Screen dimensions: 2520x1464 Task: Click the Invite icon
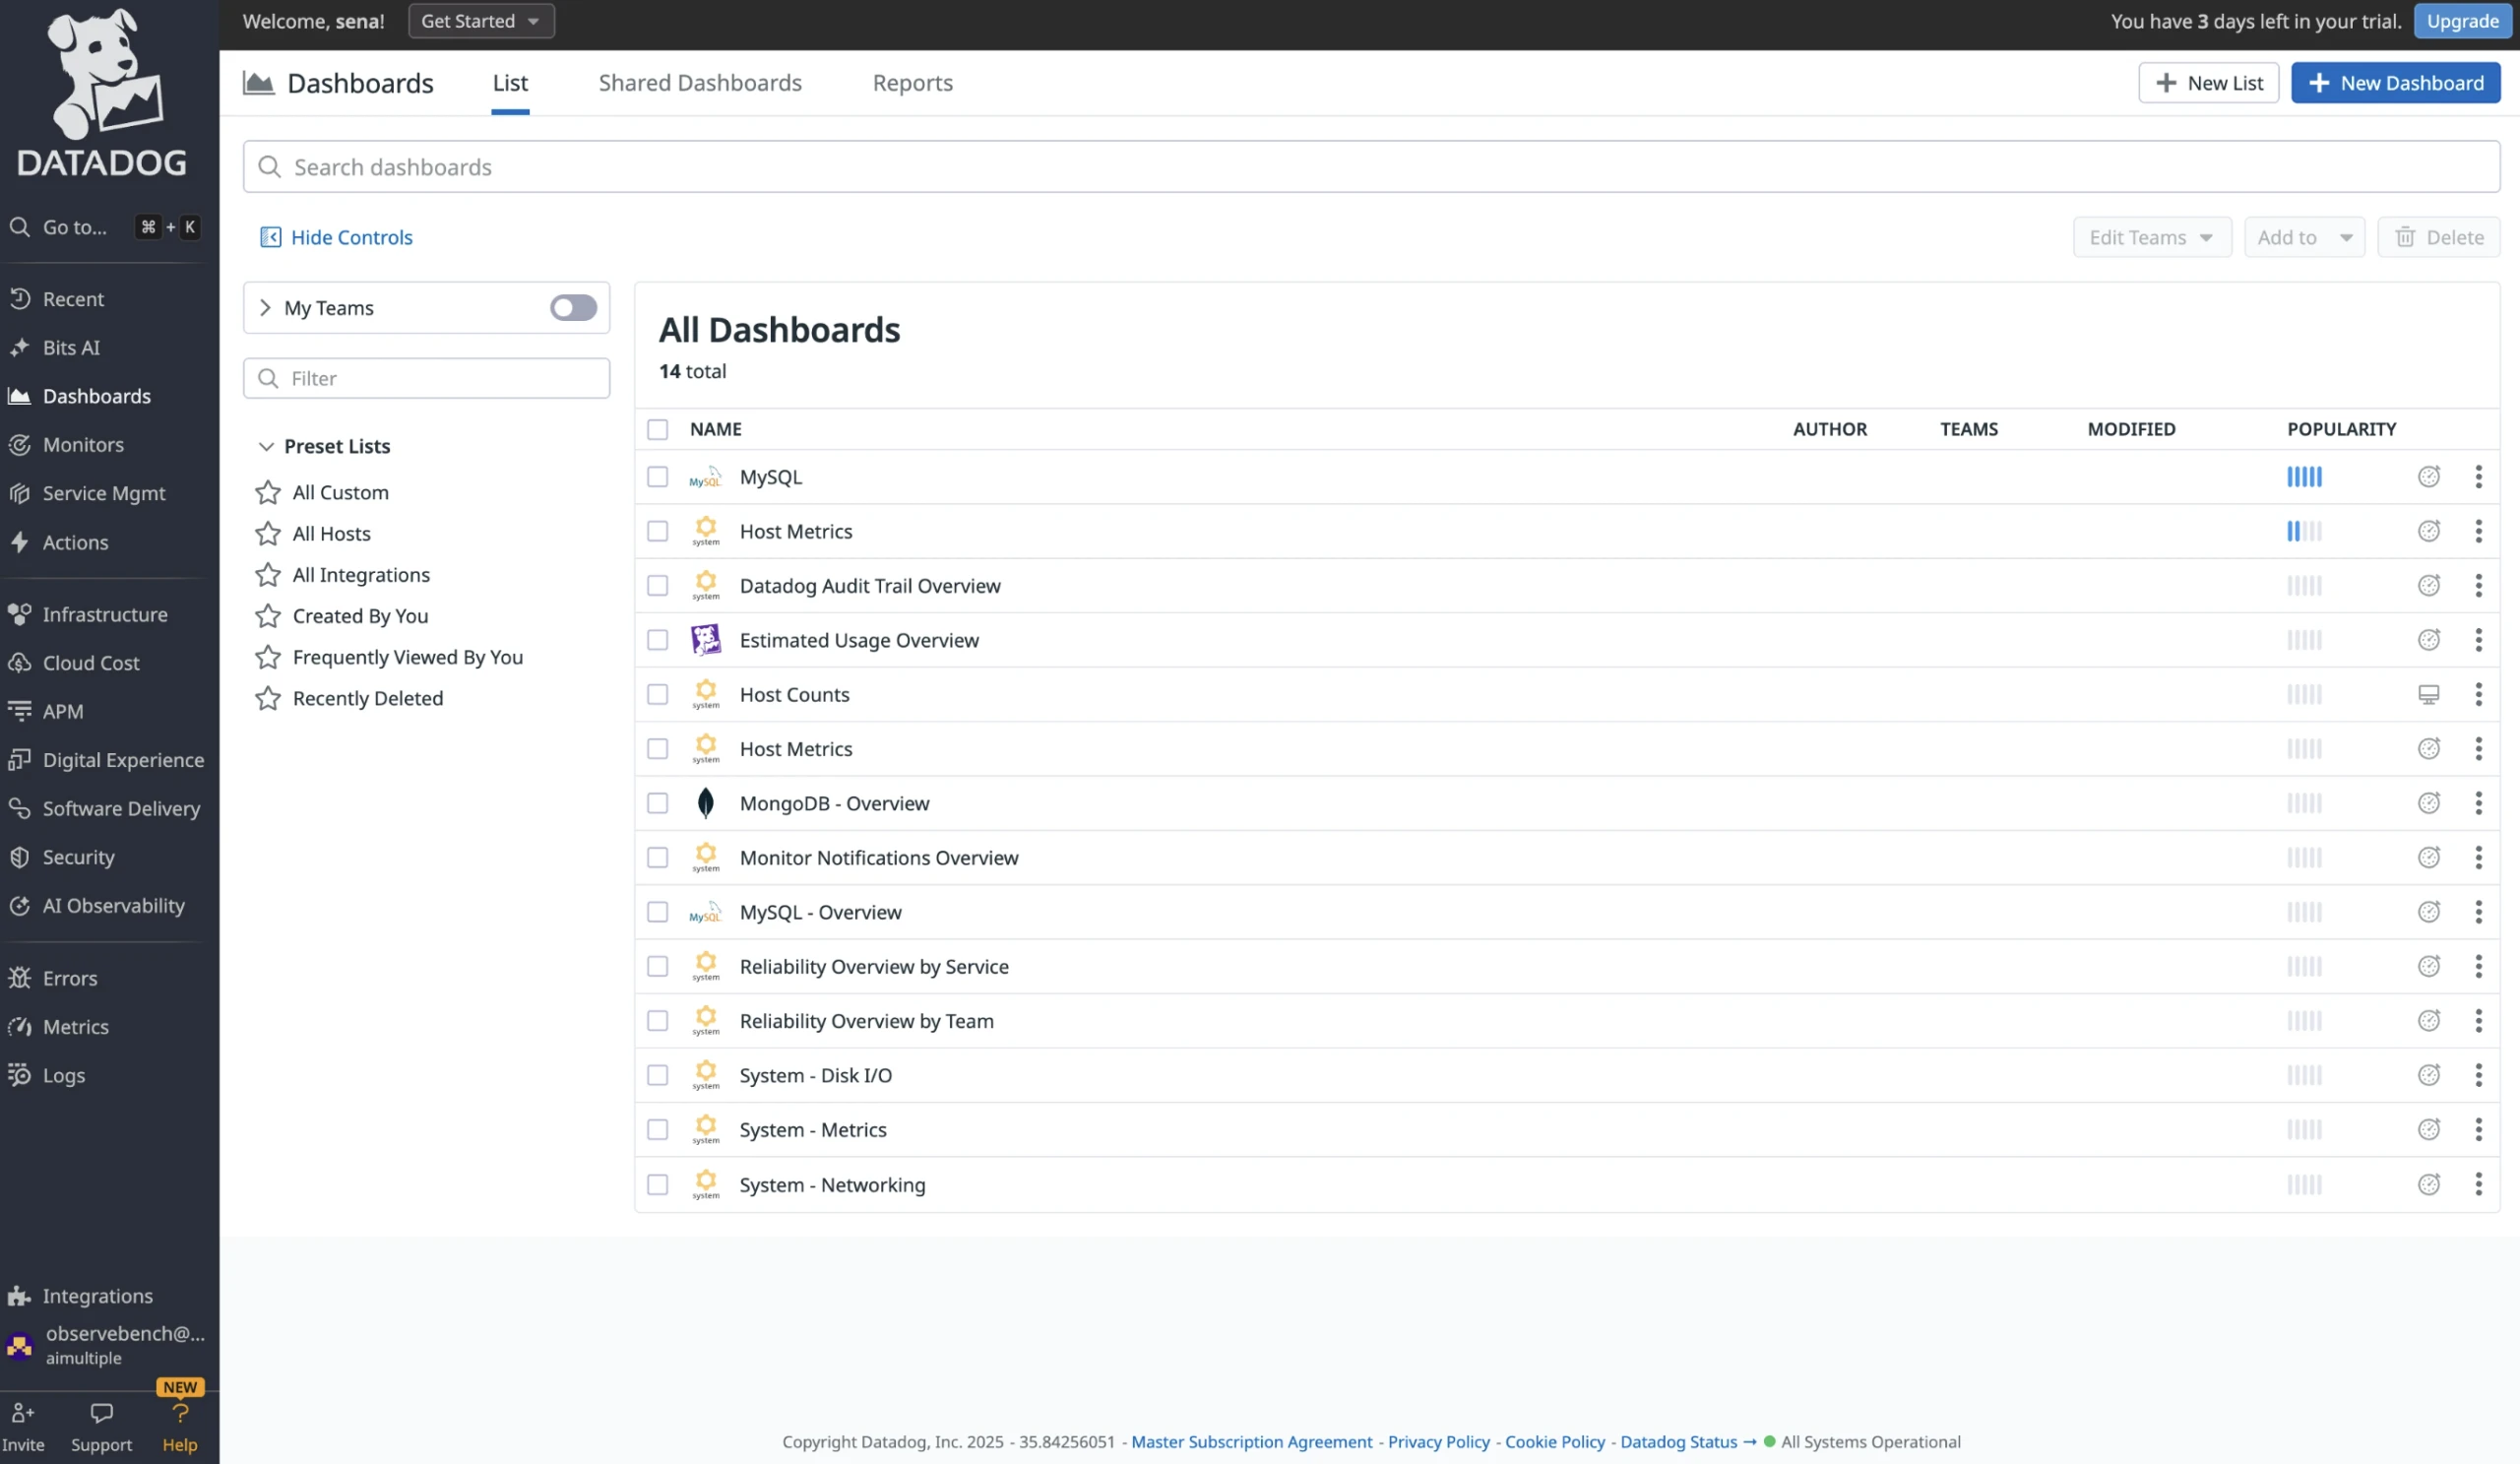tap(22, 1412)
